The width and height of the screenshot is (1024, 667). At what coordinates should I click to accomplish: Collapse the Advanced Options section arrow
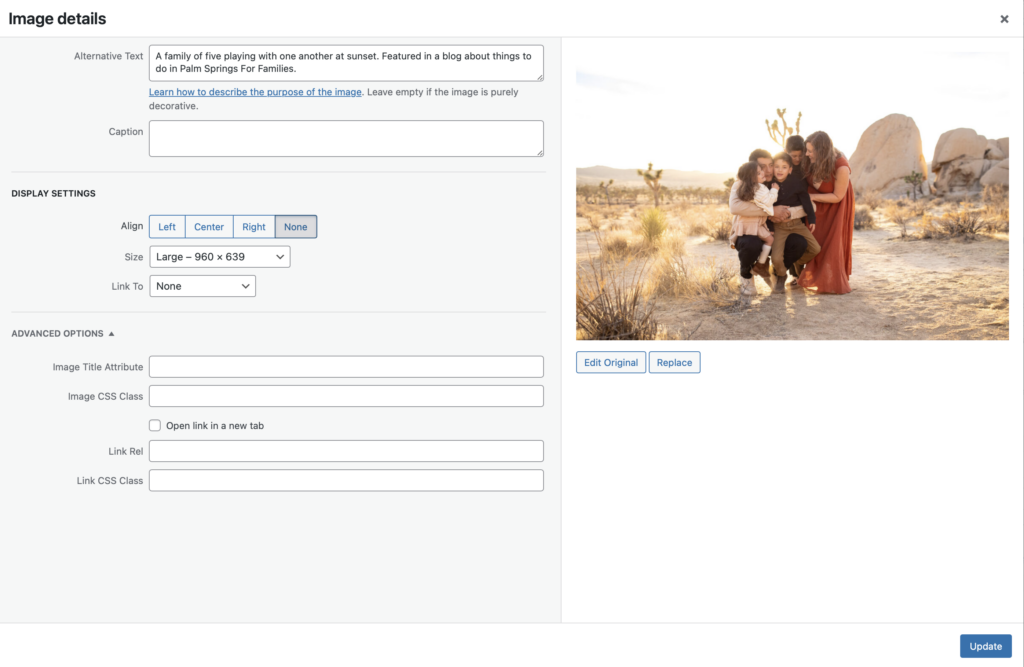coord(111,334)
